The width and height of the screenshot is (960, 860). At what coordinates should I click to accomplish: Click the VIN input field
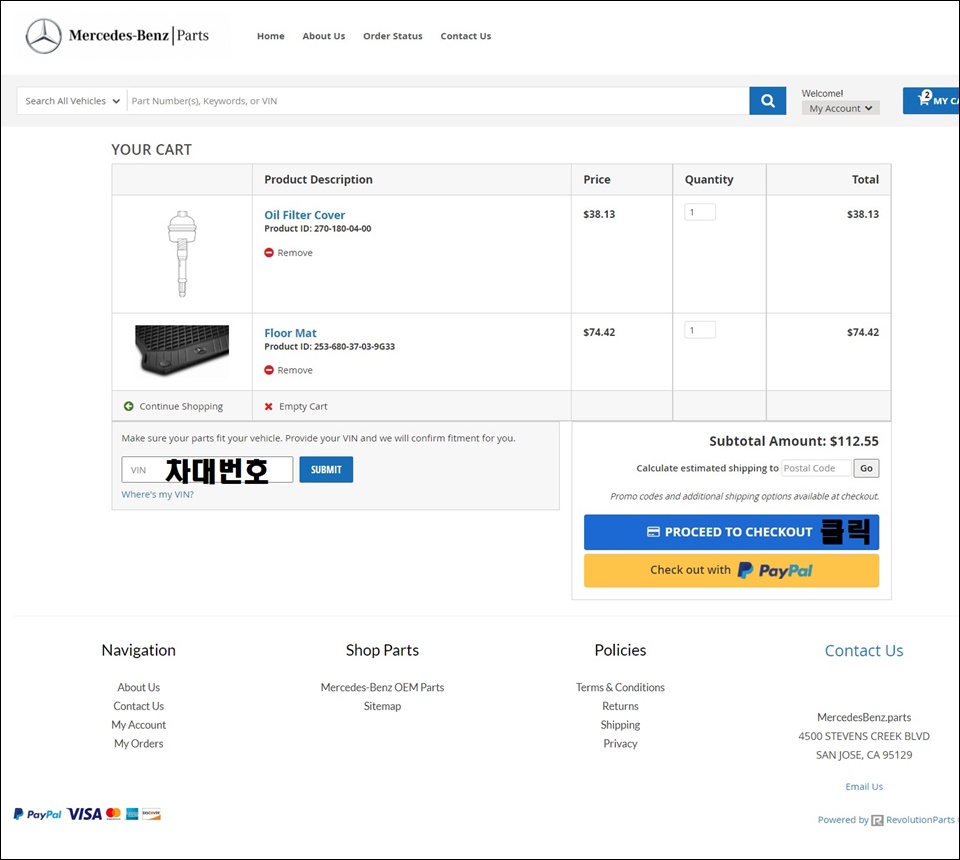coord(207,469)
